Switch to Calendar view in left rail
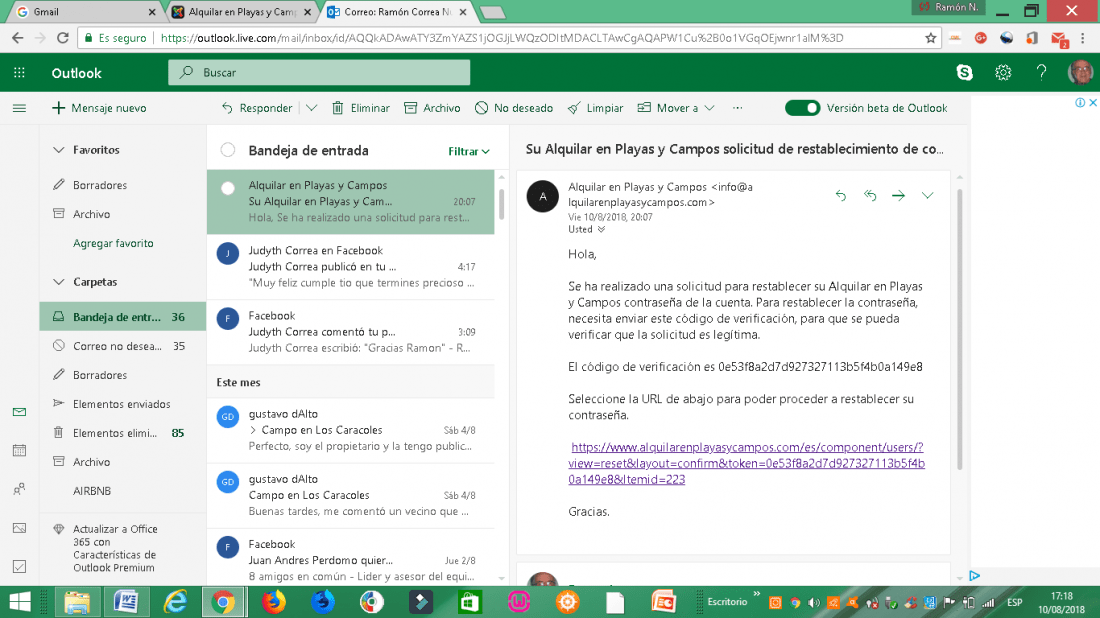Viewport: 1100px width, 618px height. click(x=19, y=450)
